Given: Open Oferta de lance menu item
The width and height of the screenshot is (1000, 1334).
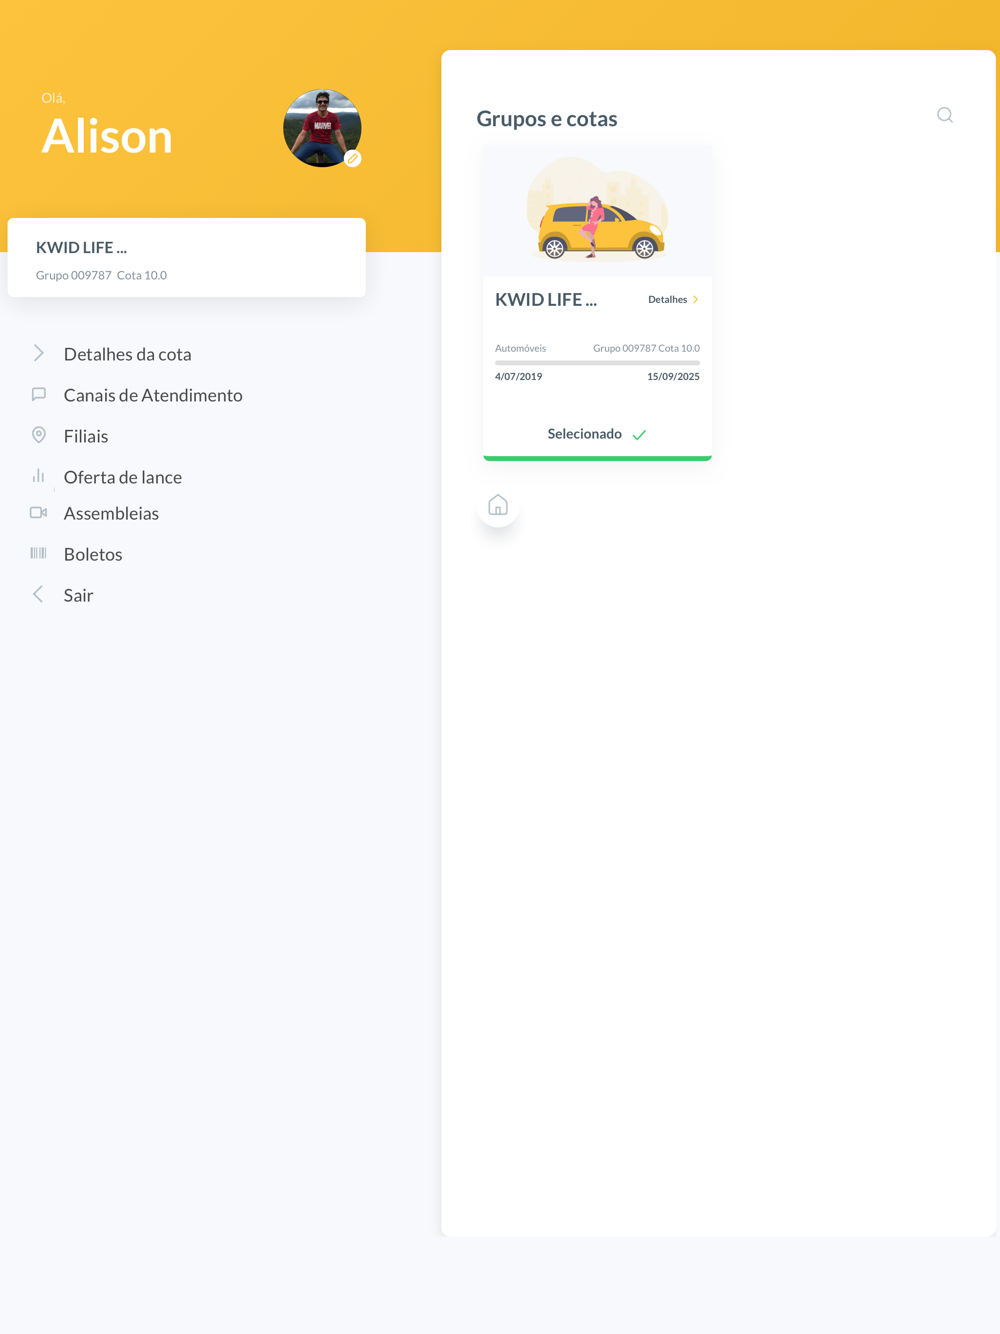Looking at the screenshot, I should (x=123, y=477).
